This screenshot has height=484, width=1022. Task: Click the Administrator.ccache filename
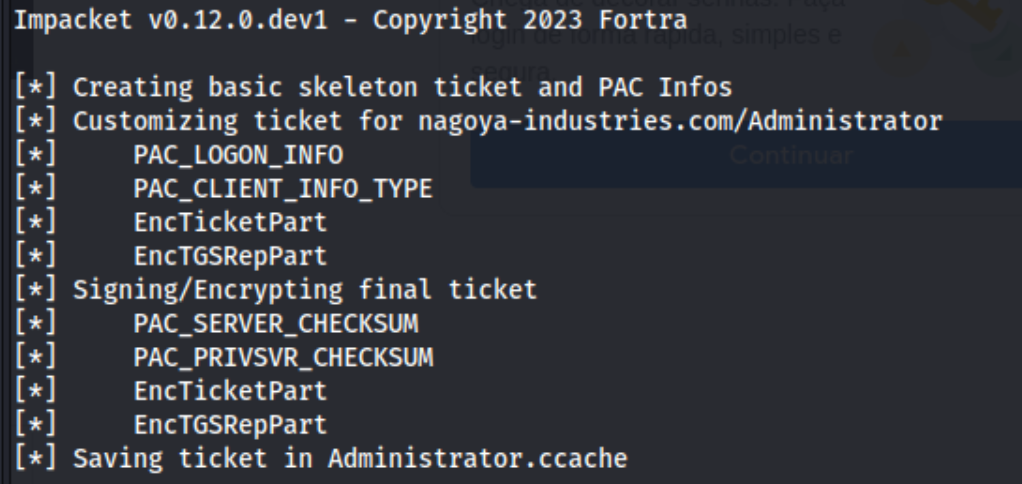tap(478, 459)
